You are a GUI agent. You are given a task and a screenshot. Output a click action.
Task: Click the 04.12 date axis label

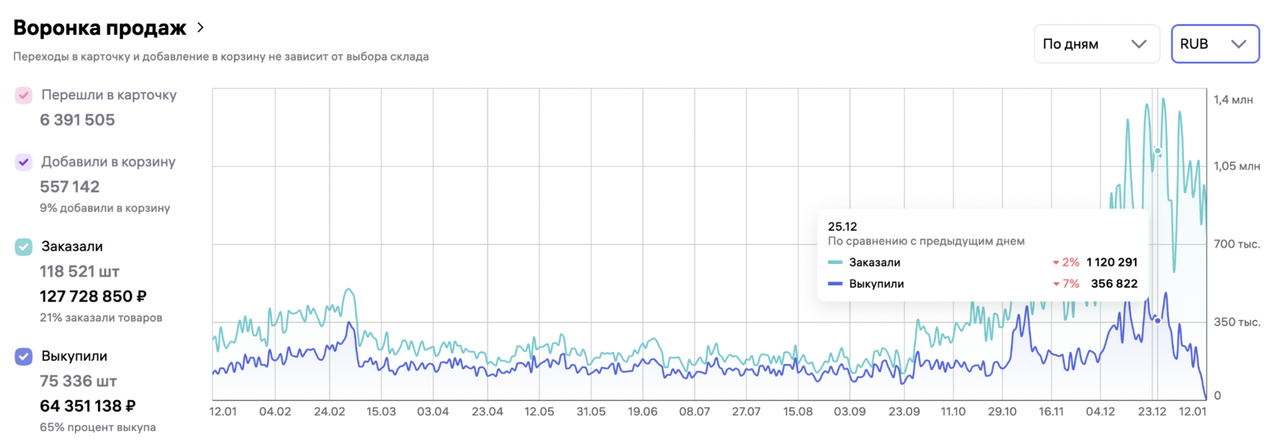(x=1101, y=411)
